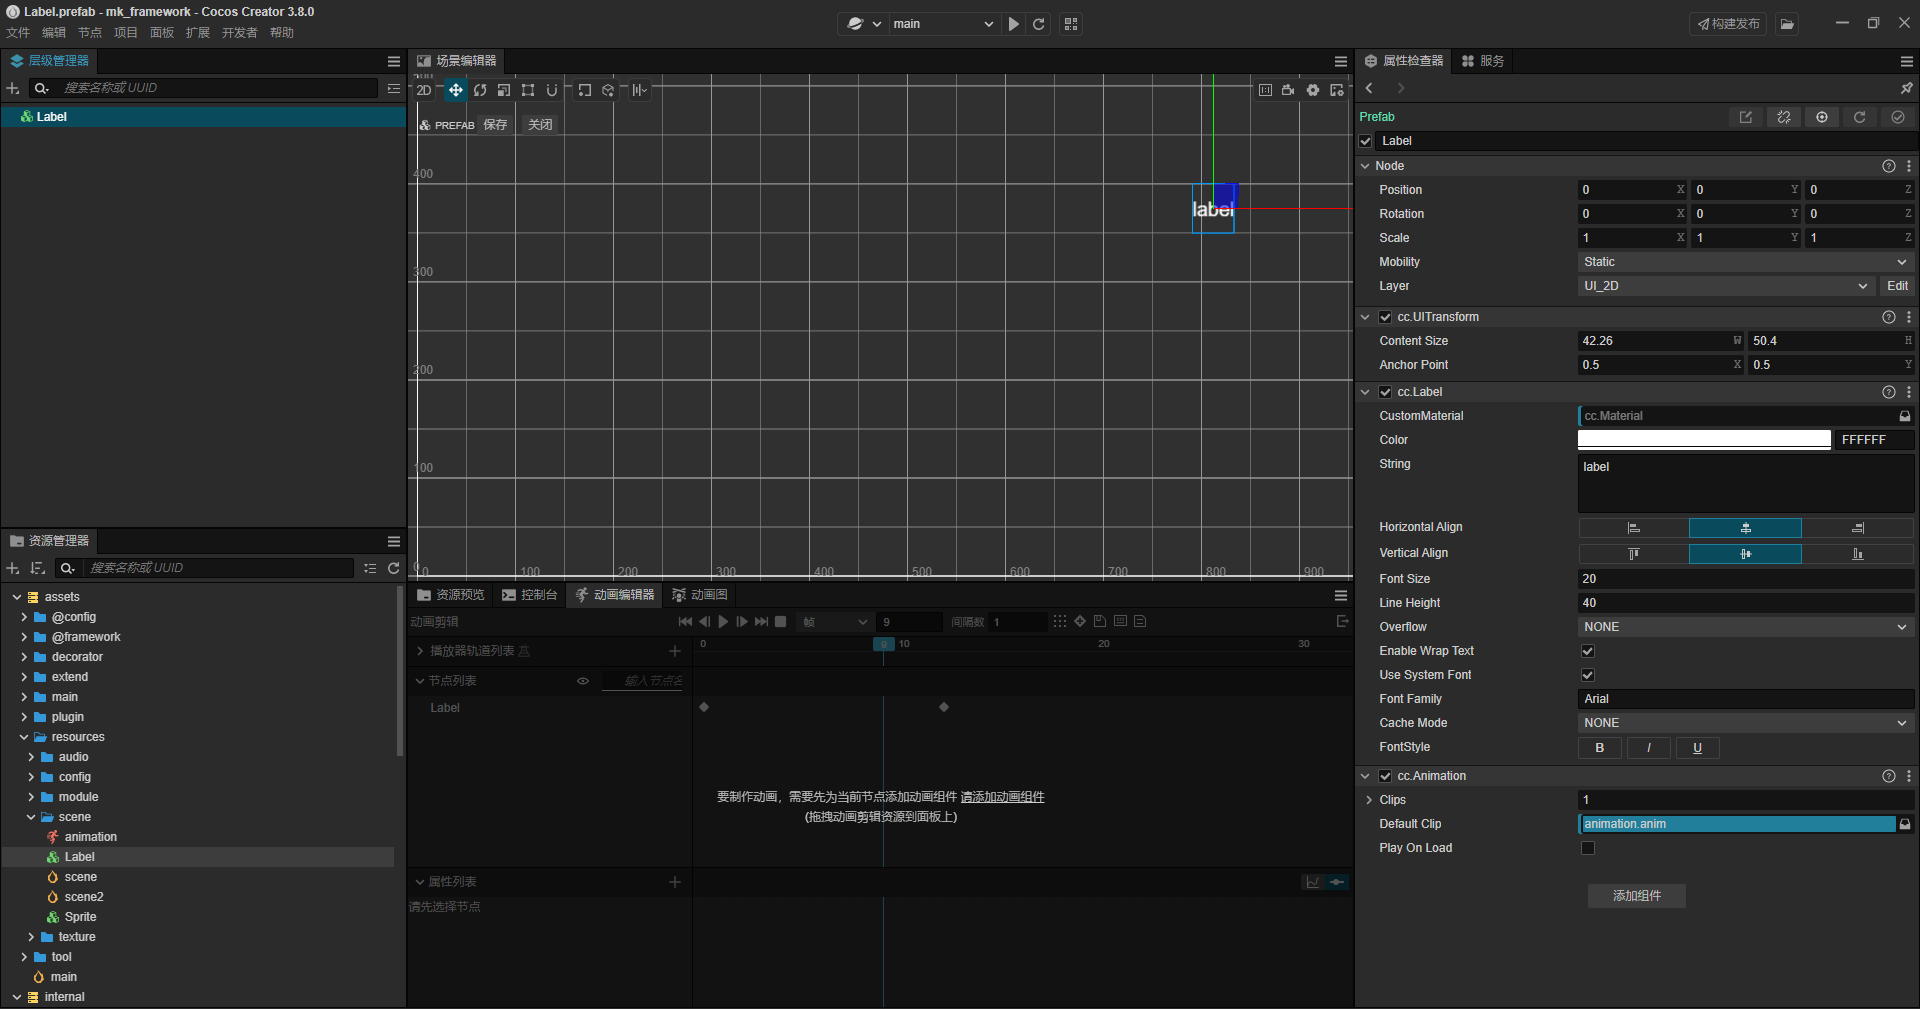
Task: Switch to the 控制台 tab
Action: coord(530,595)
